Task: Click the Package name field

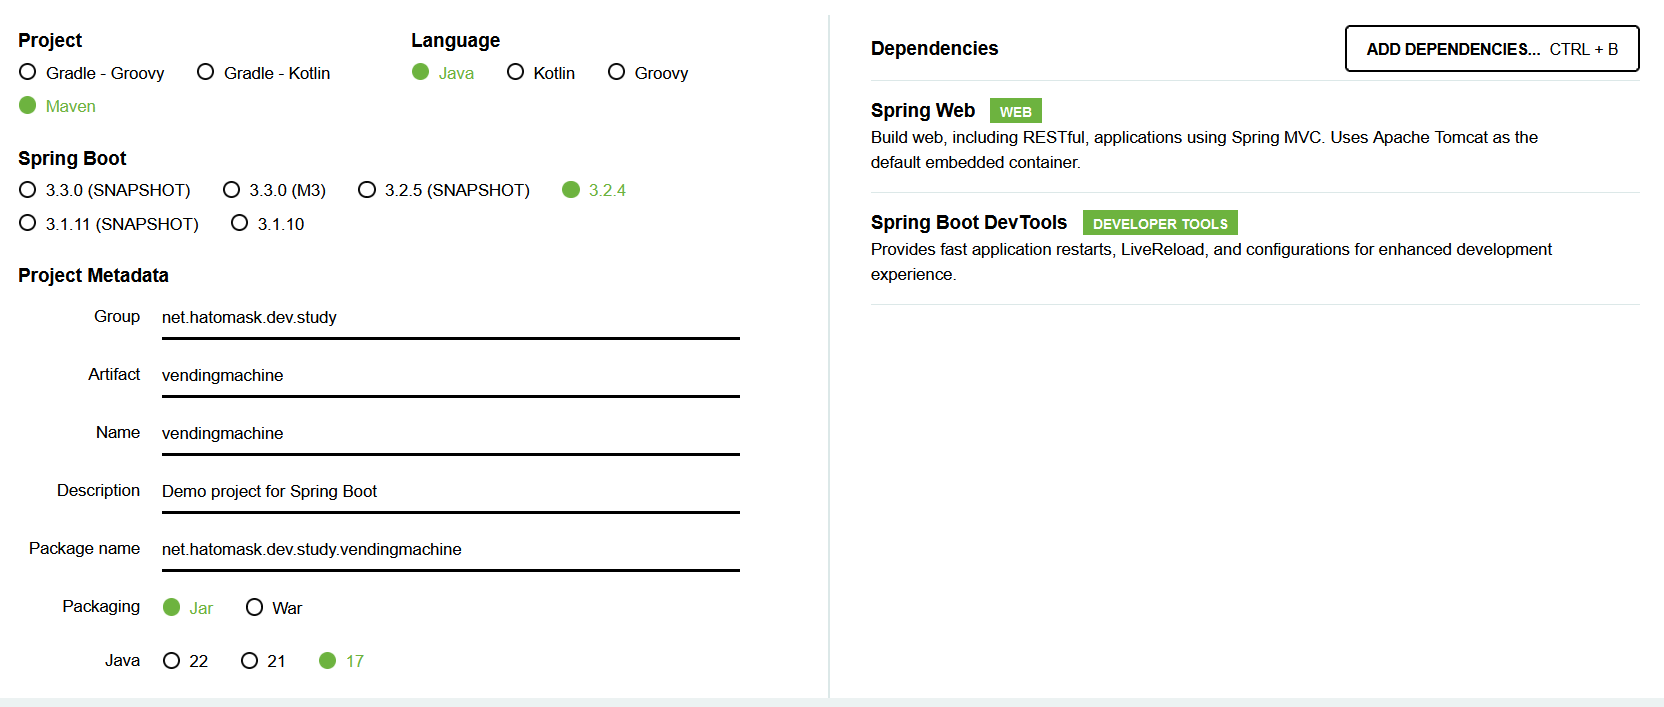Action: coord(450,549)
